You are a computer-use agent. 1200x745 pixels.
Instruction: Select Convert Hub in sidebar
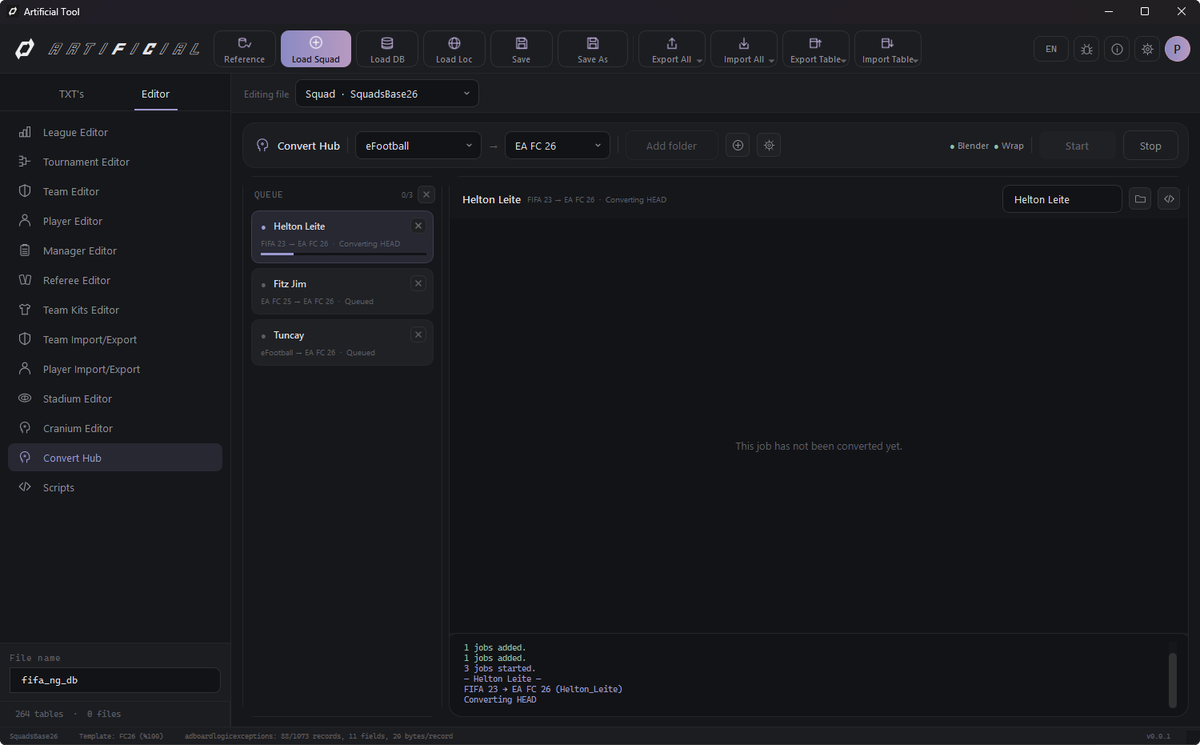(115, 458)
